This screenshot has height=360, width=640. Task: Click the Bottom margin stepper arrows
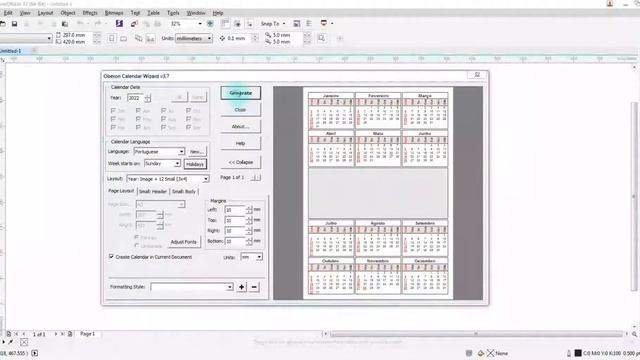tap(249, 242)
